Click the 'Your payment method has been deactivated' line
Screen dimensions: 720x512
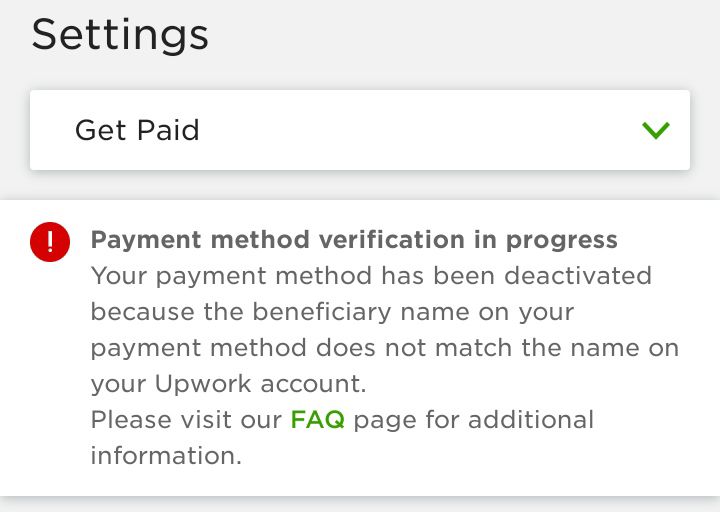(371, 276)
